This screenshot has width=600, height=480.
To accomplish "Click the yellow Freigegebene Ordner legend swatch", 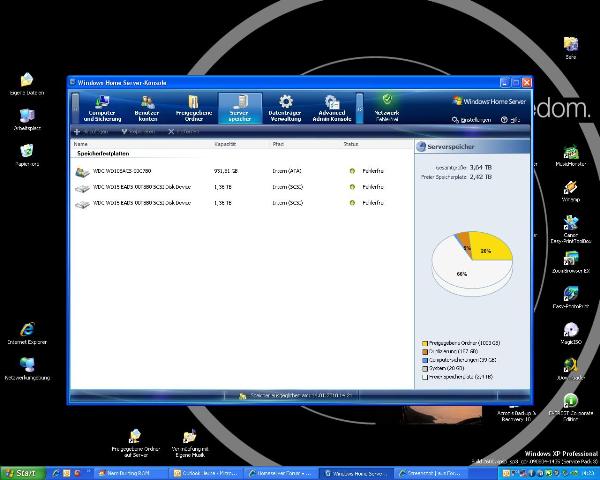I will (424, 343).
